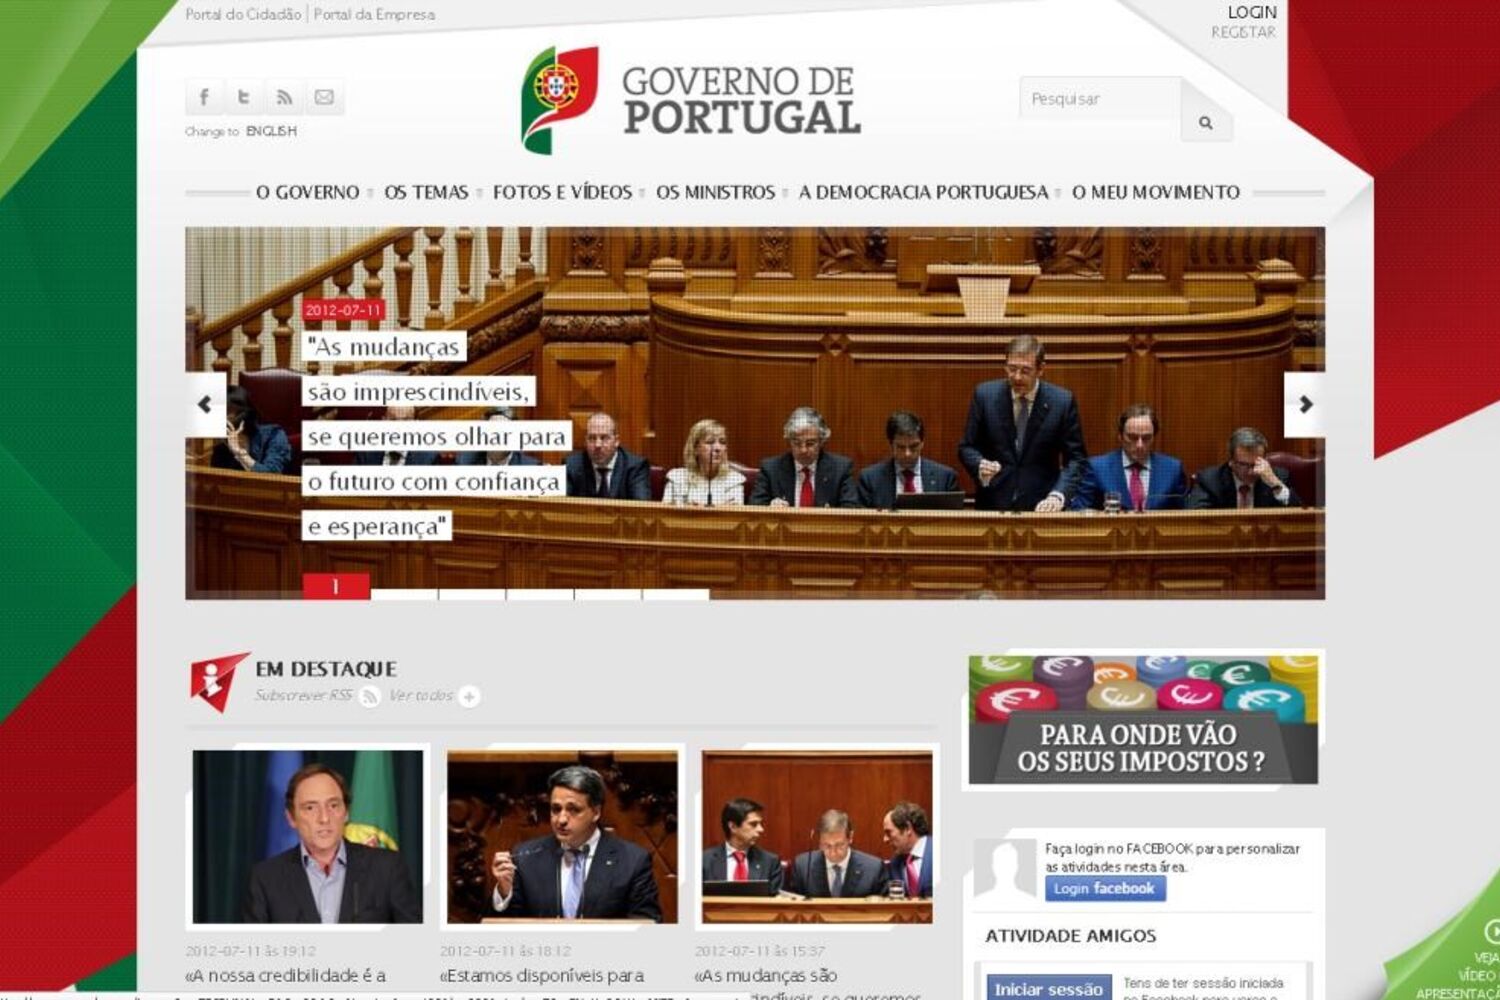The height and width of the screenshot is (1000, 1500).
Task: Go to previous slide arrow
Action: (205, 404)
